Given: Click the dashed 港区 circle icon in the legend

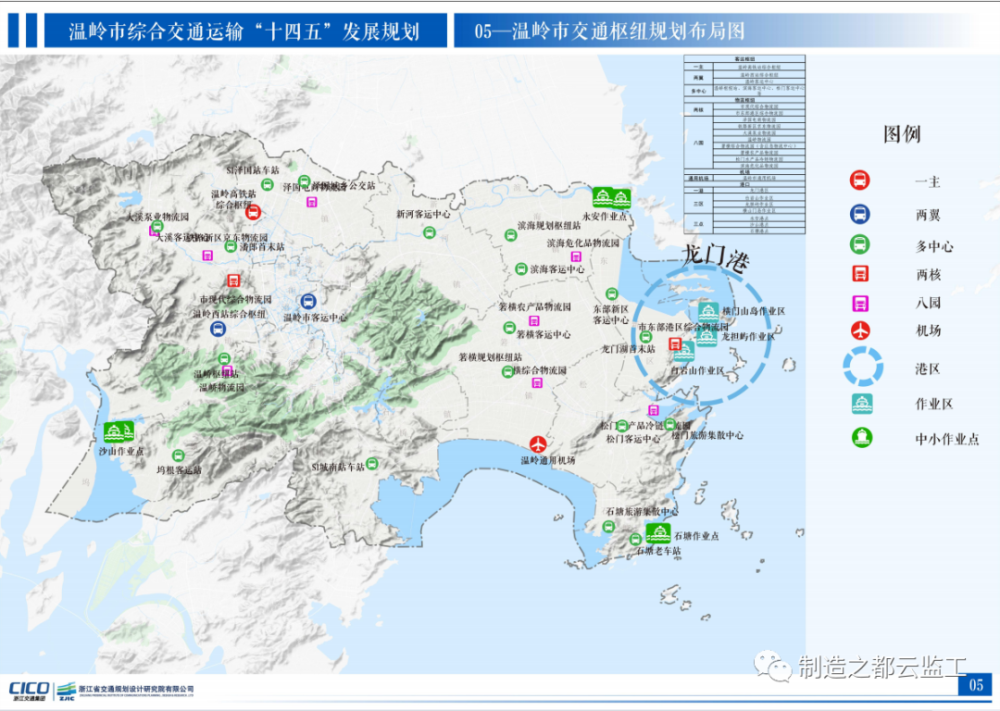Looking at the screenshot, I should pyautogui.click(x=863, y=367).
